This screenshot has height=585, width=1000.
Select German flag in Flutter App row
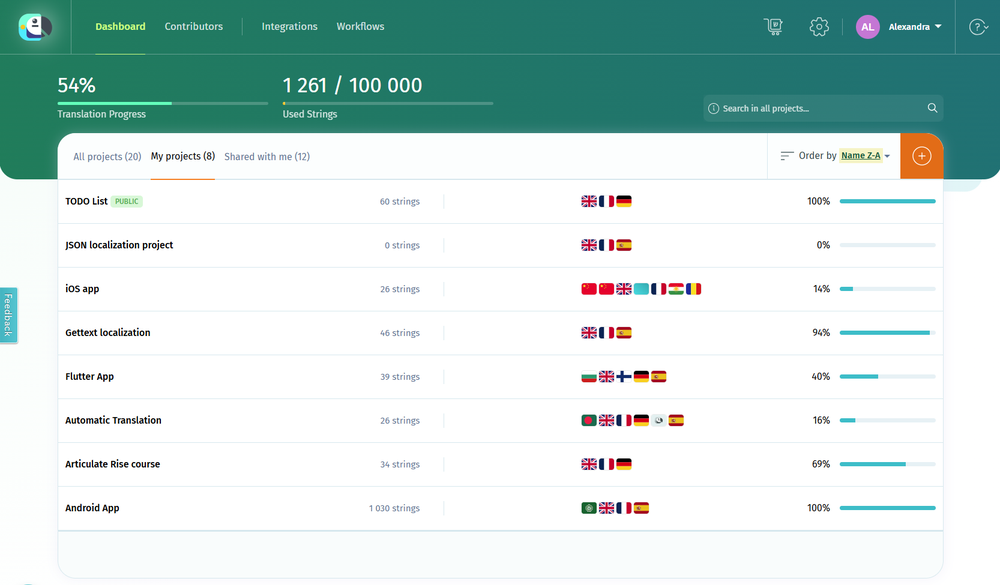[x=641, y=376]
